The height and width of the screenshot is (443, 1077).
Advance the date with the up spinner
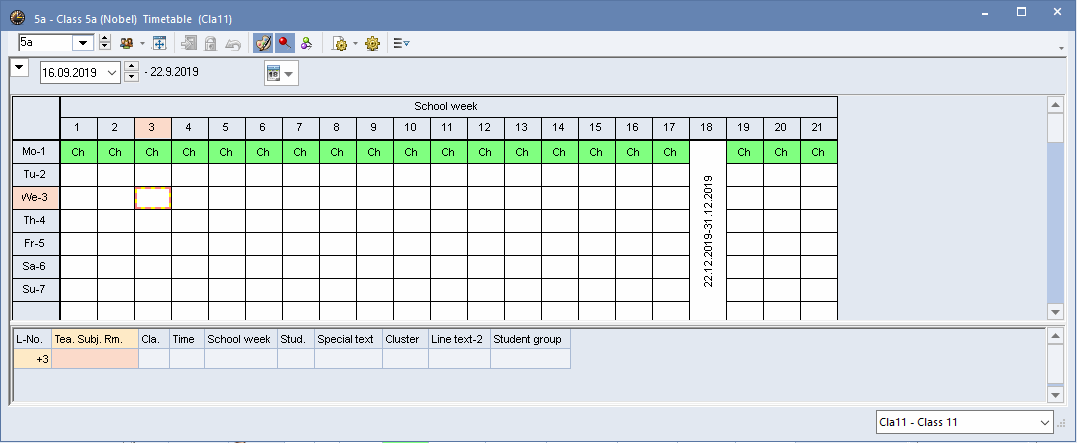pyautogui.click(x=132, y=67)
